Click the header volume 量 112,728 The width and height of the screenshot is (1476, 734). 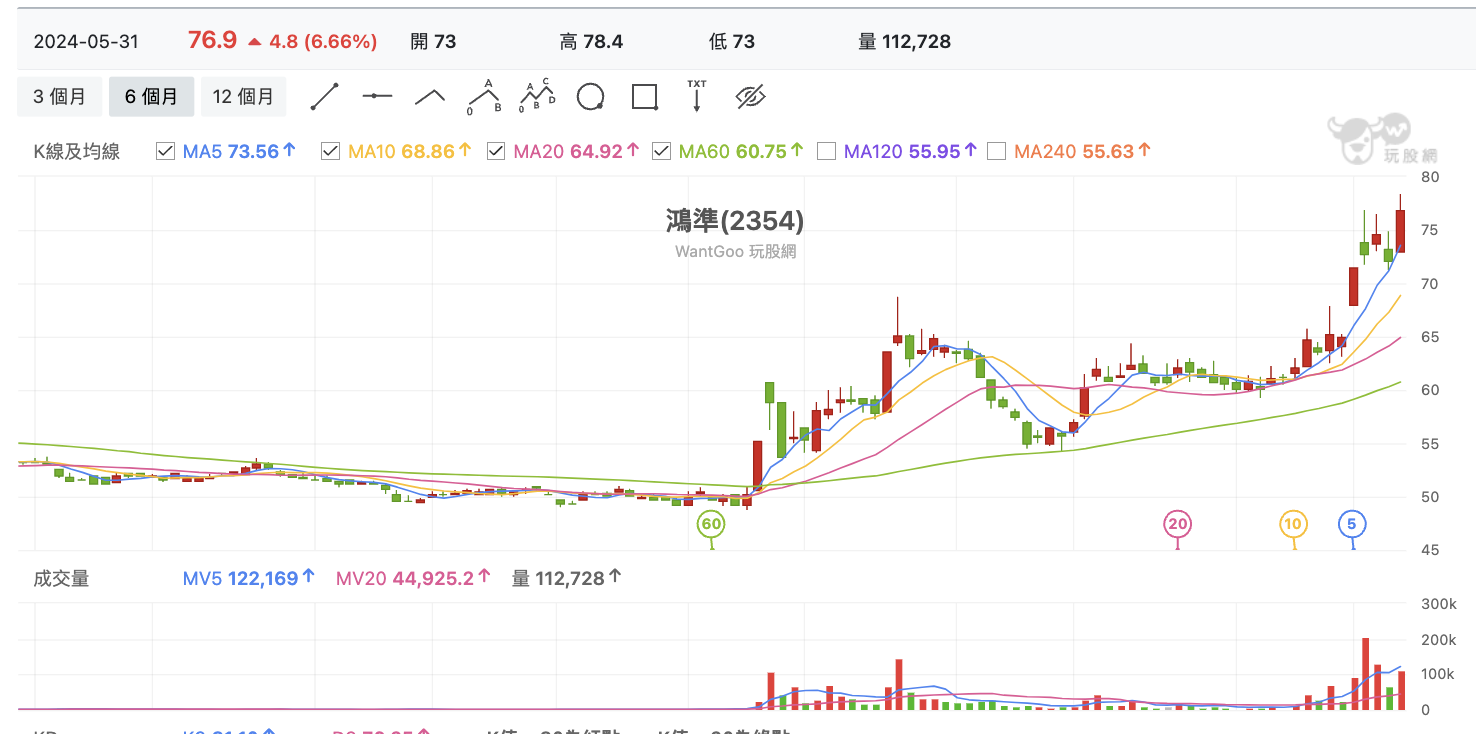904,42
